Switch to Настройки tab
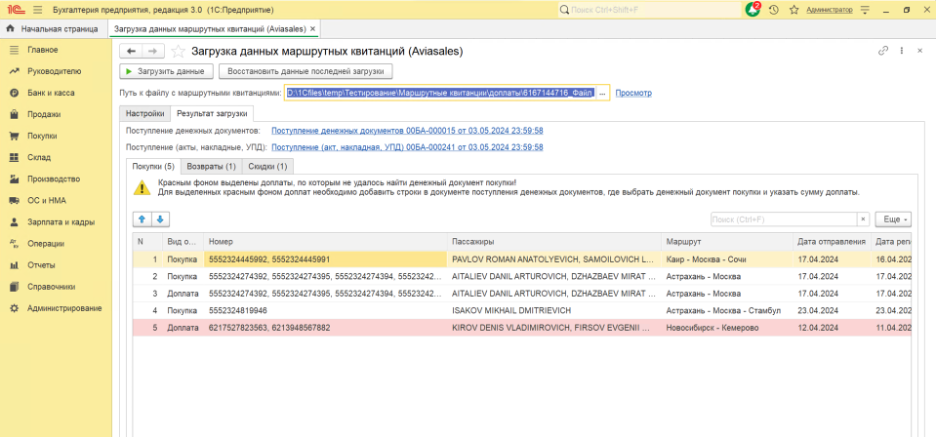This screenshot has height=438, width=936. point(145,113)
